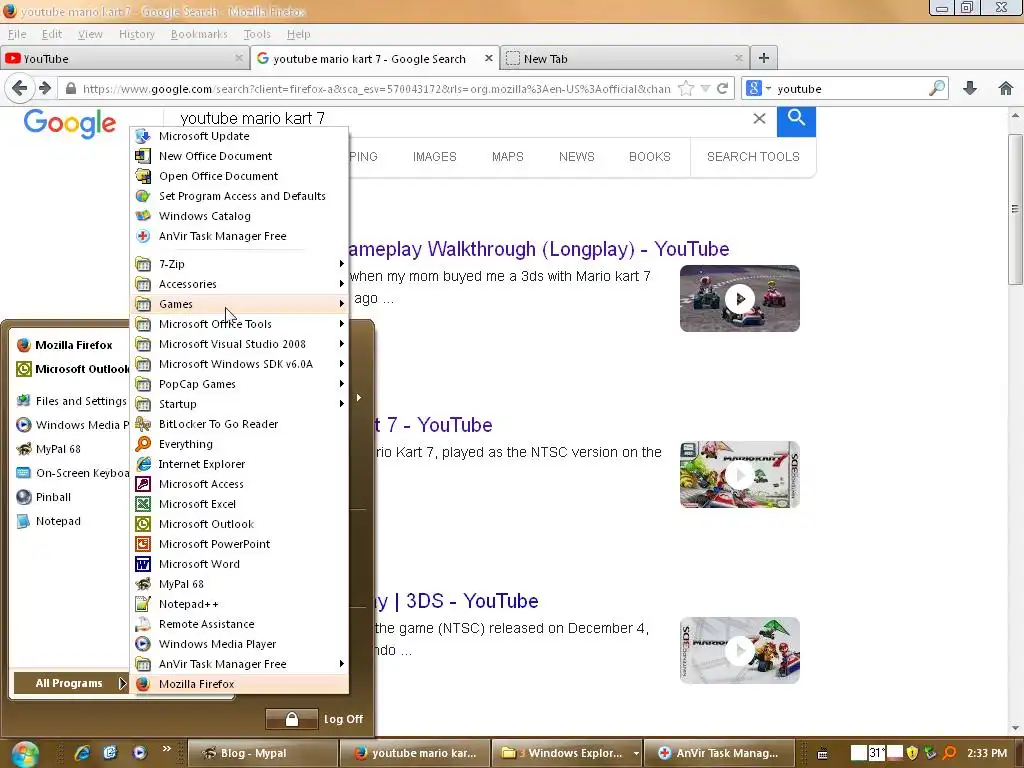
Task: Open Remote Assistance
Action: coord(239,624)
